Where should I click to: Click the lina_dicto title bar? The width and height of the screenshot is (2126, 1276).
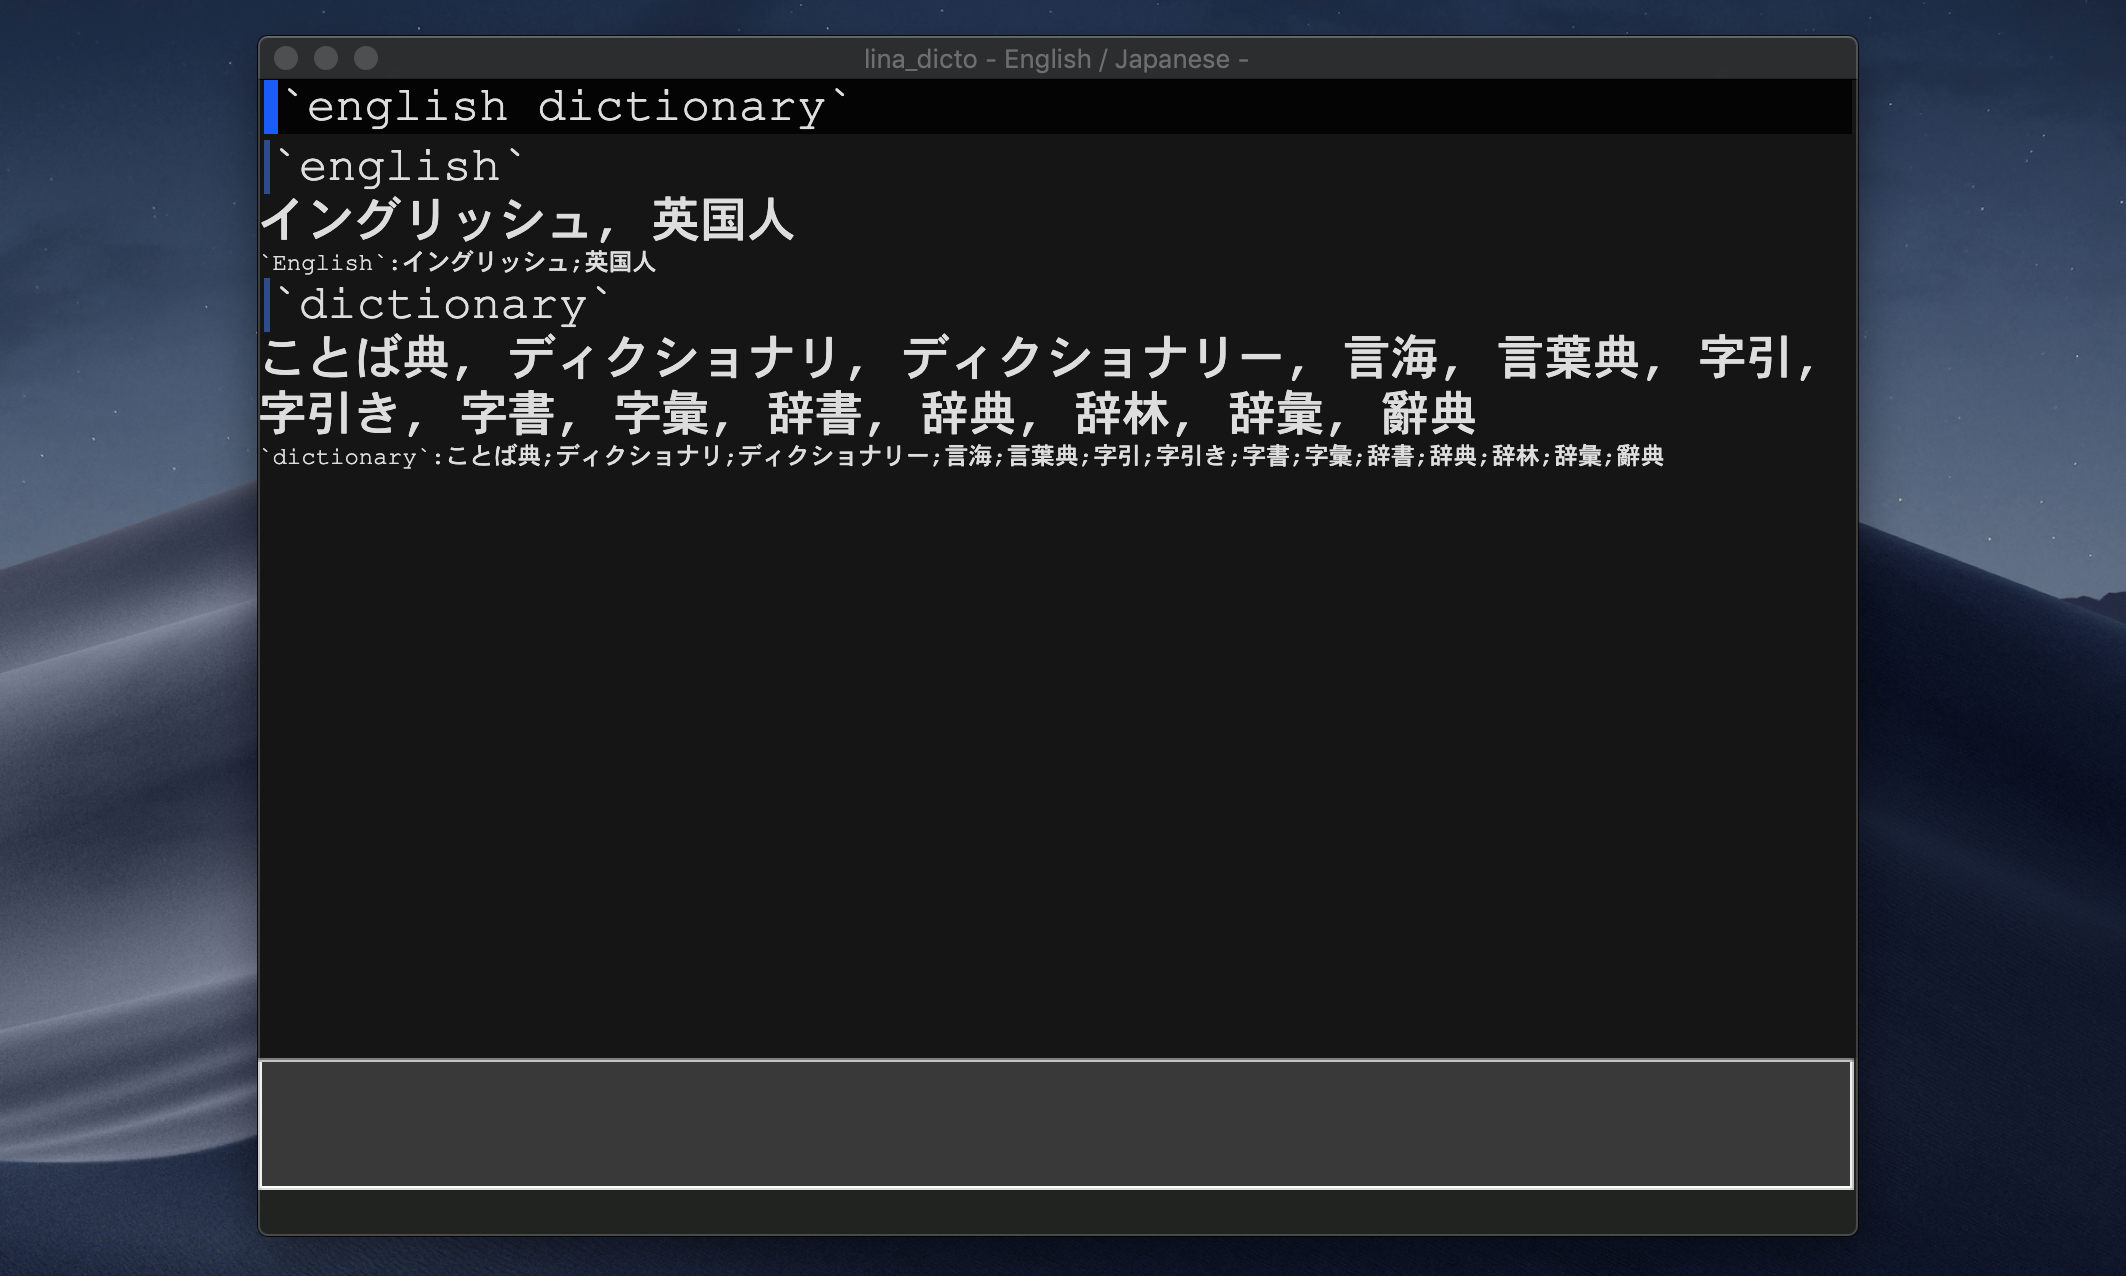click(x=1055, y=59)
